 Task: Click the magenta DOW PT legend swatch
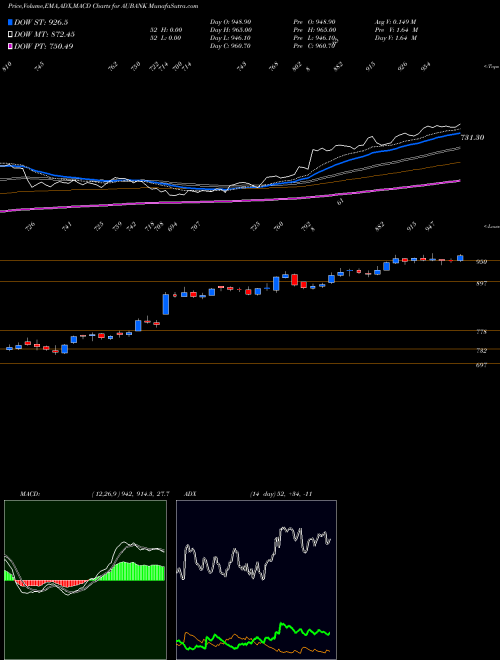click(x=10, y=46)
